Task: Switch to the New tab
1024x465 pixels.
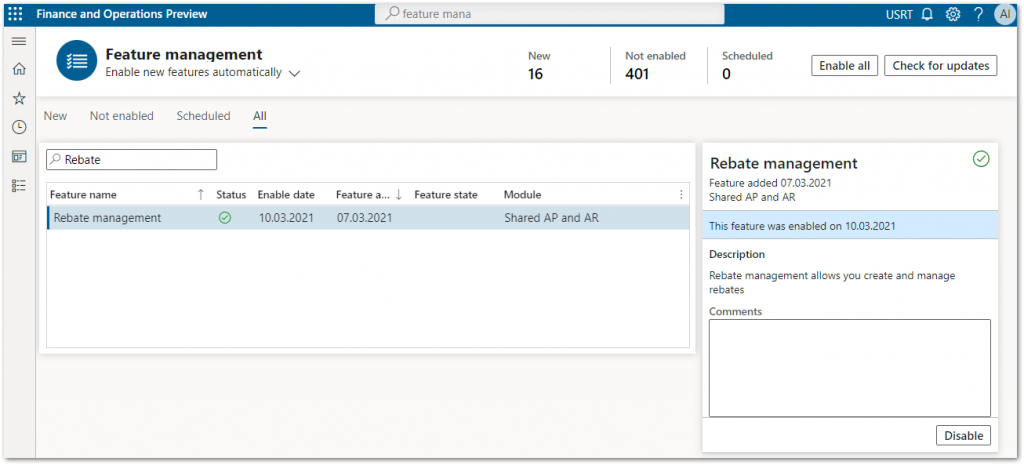Action: (x=56, y=116)
